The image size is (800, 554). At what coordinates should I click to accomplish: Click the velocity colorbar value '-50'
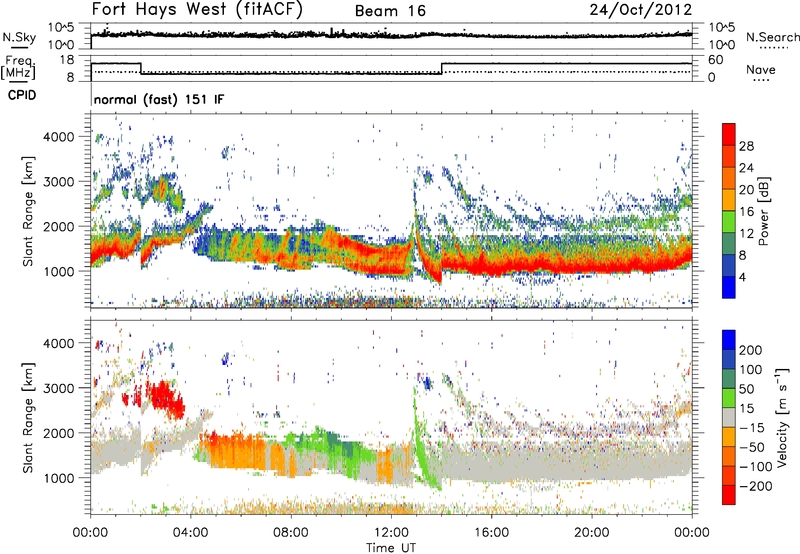pos(751,447)
